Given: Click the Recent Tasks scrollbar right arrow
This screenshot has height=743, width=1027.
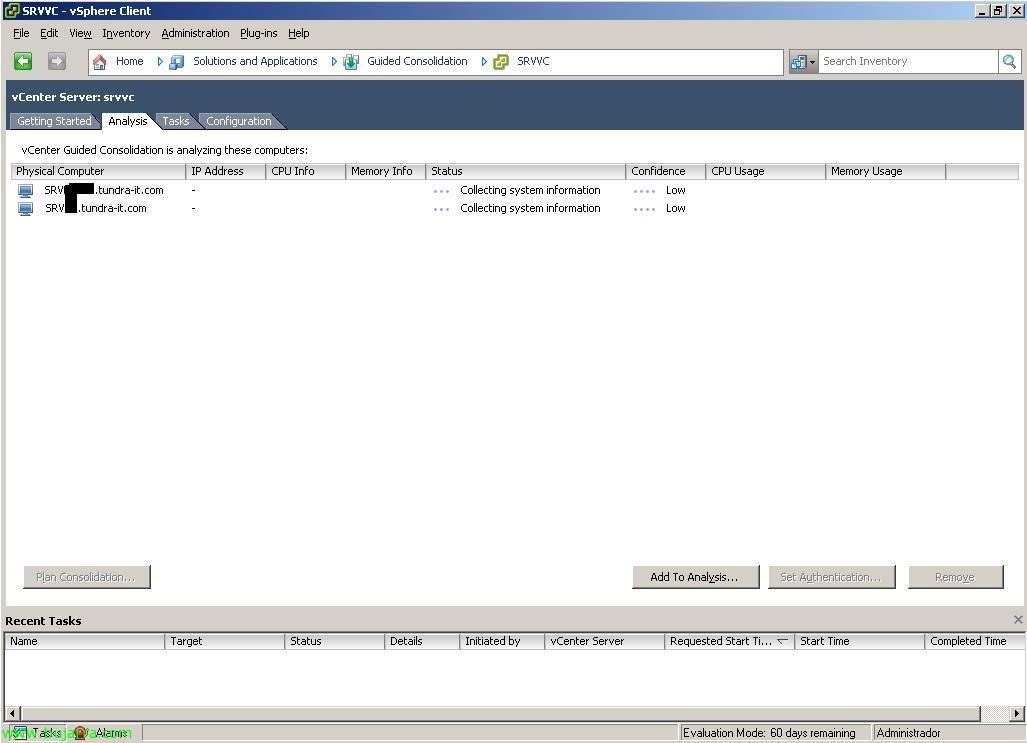Looking at the screenshot, I should 1017,713.
